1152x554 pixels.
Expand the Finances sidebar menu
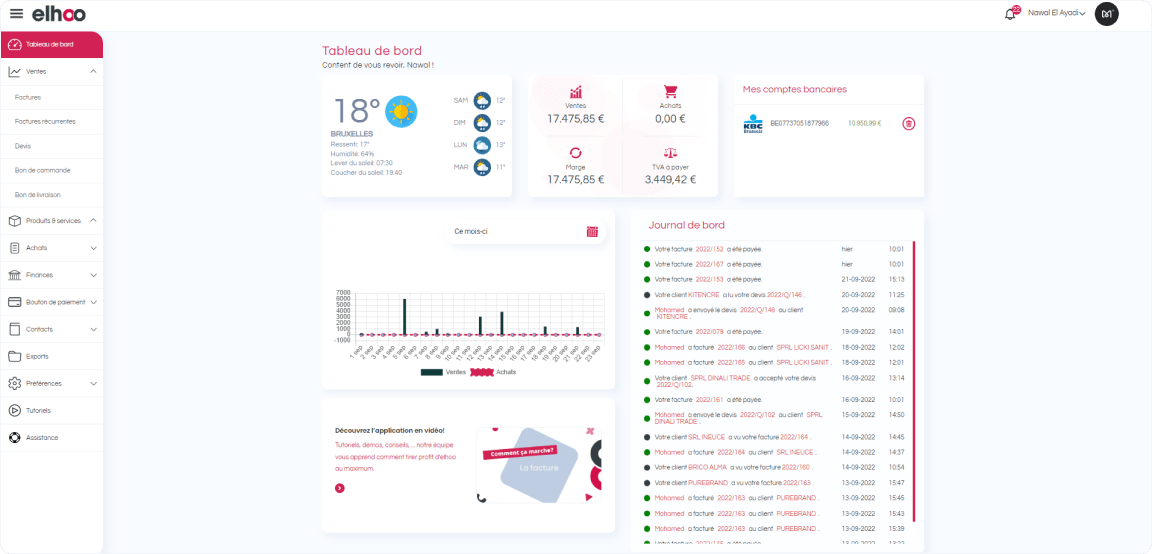tap(93, 275)
